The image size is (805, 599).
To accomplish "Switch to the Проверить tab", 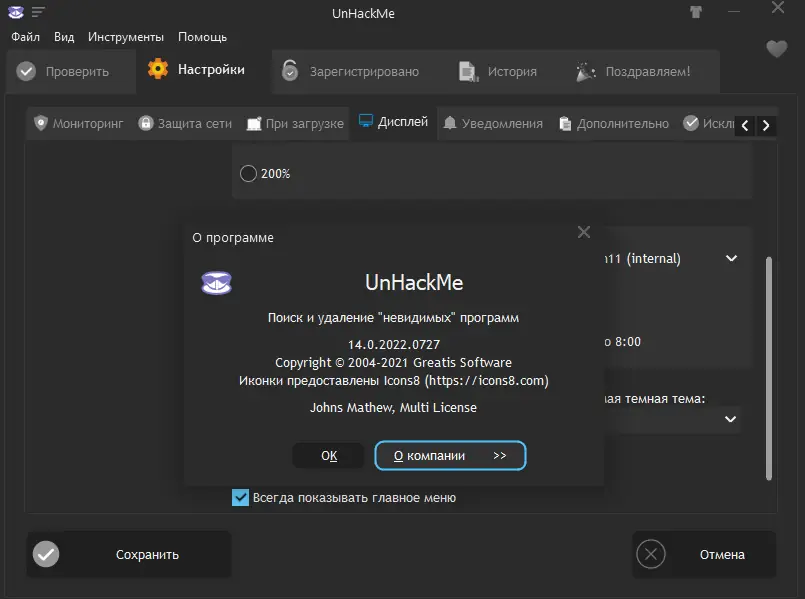I will click(x=71, y=71).
